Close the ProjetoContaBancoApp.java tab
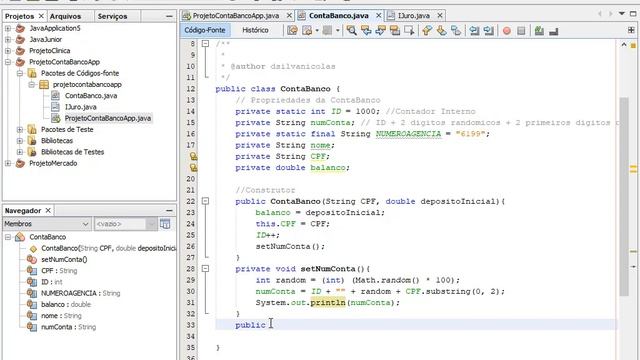This screenshot has width=640, height=360. [x=289, y=16]
